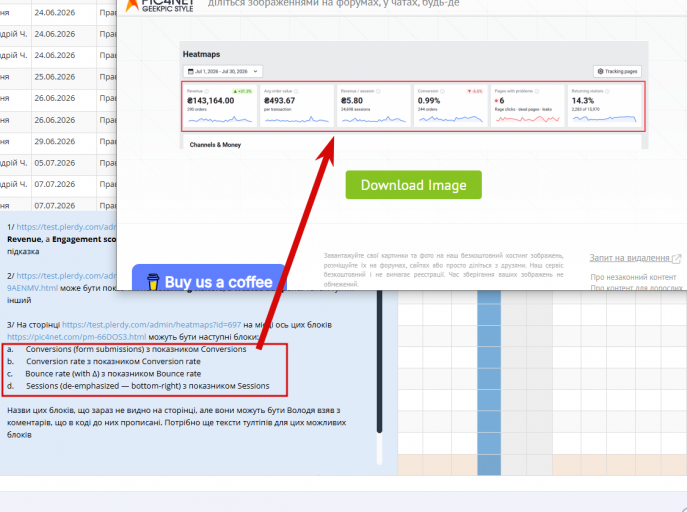Click the Conversion 0.99% card
Screen dimensions: 687x512
click(x=450, y=106)
